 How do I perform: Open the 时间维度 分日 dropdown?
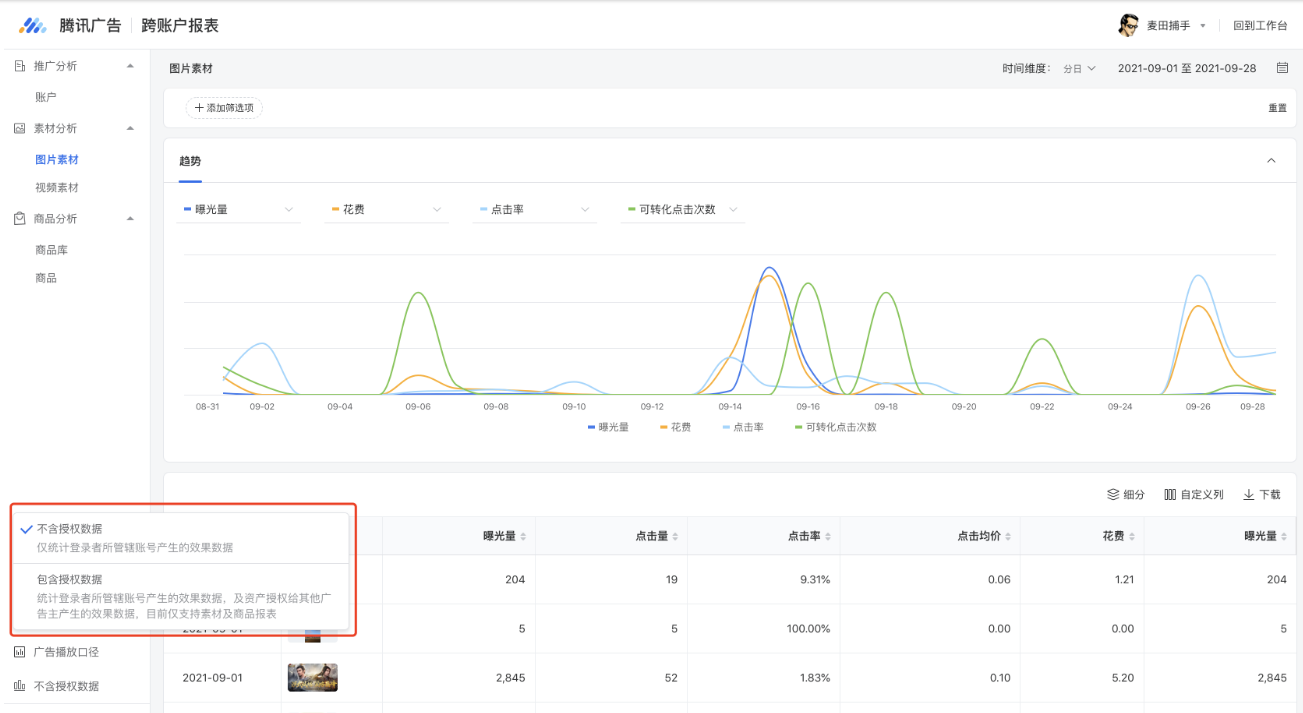[1079, 69]
